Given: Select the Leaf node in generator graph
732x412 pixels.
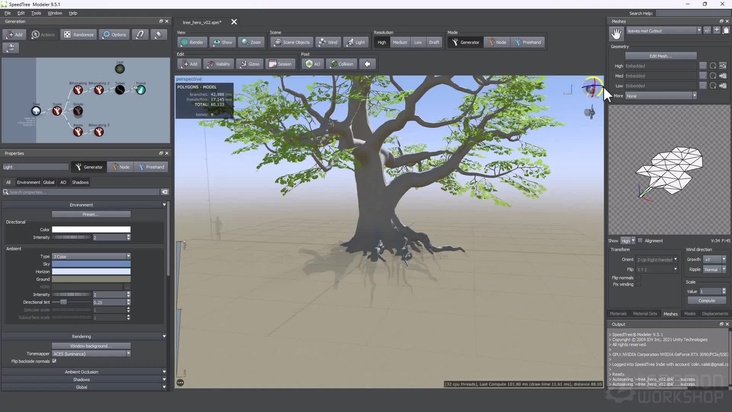Looking at the screenshot, I should 120,69.
